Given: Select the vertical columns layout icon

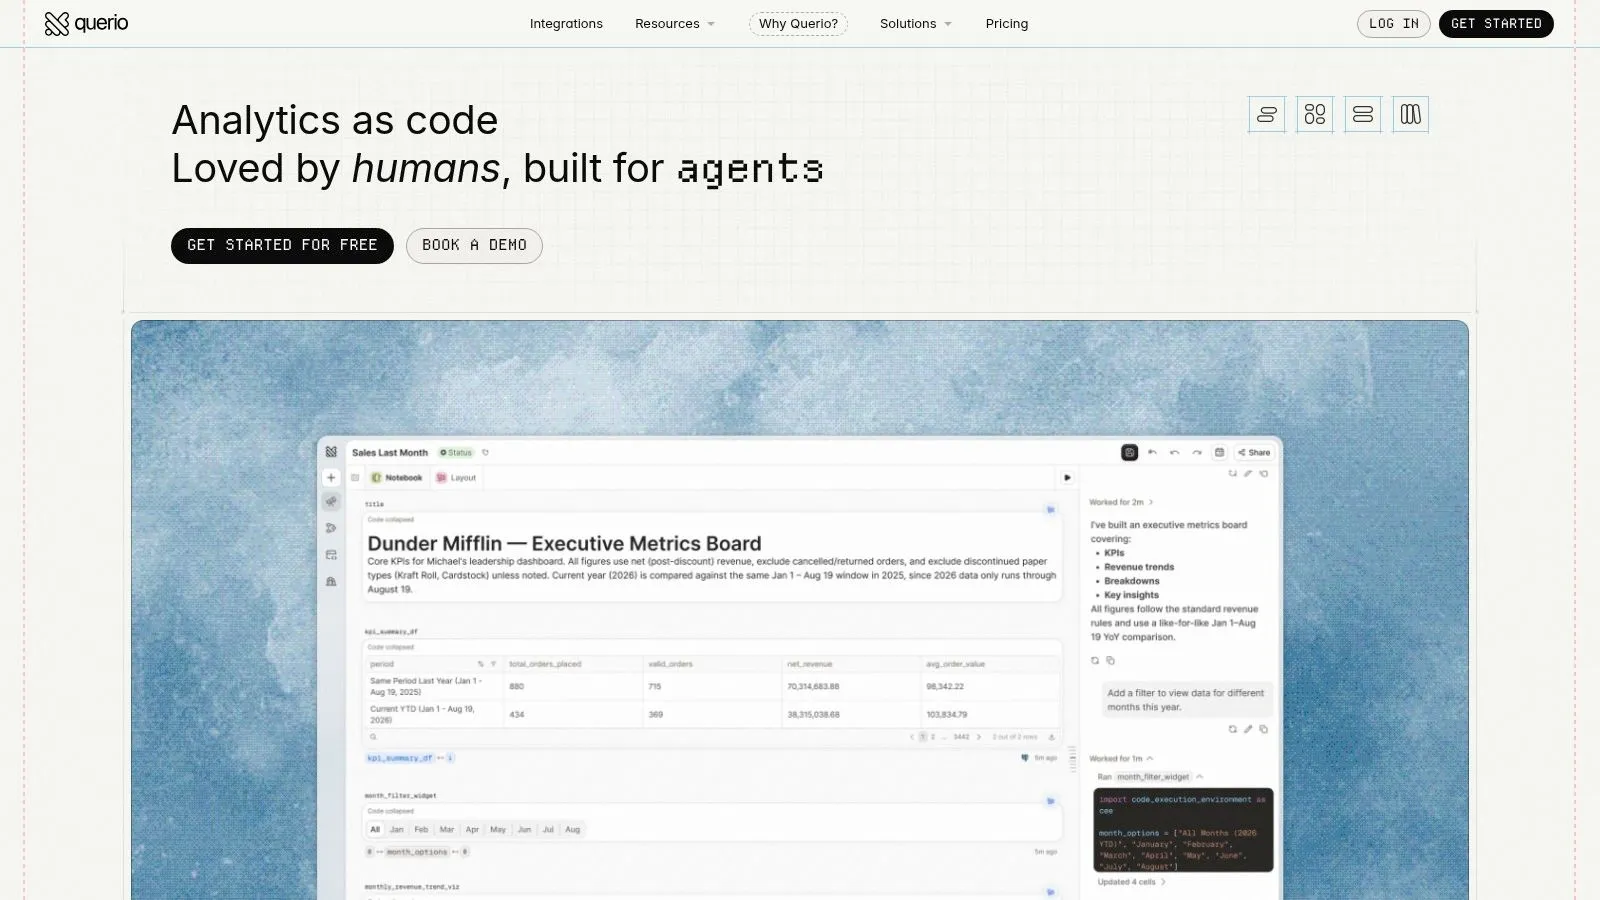Looking at the screenshot, I should click(1411, 114).
